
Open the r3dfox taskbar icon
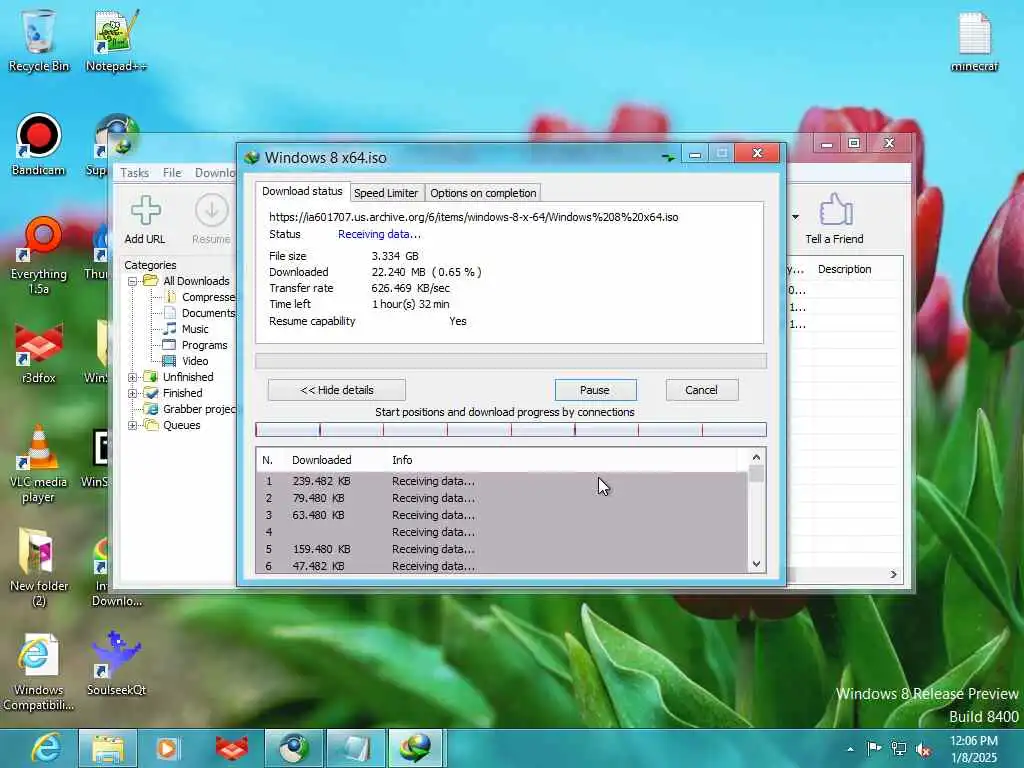click(x=232, y=748)
